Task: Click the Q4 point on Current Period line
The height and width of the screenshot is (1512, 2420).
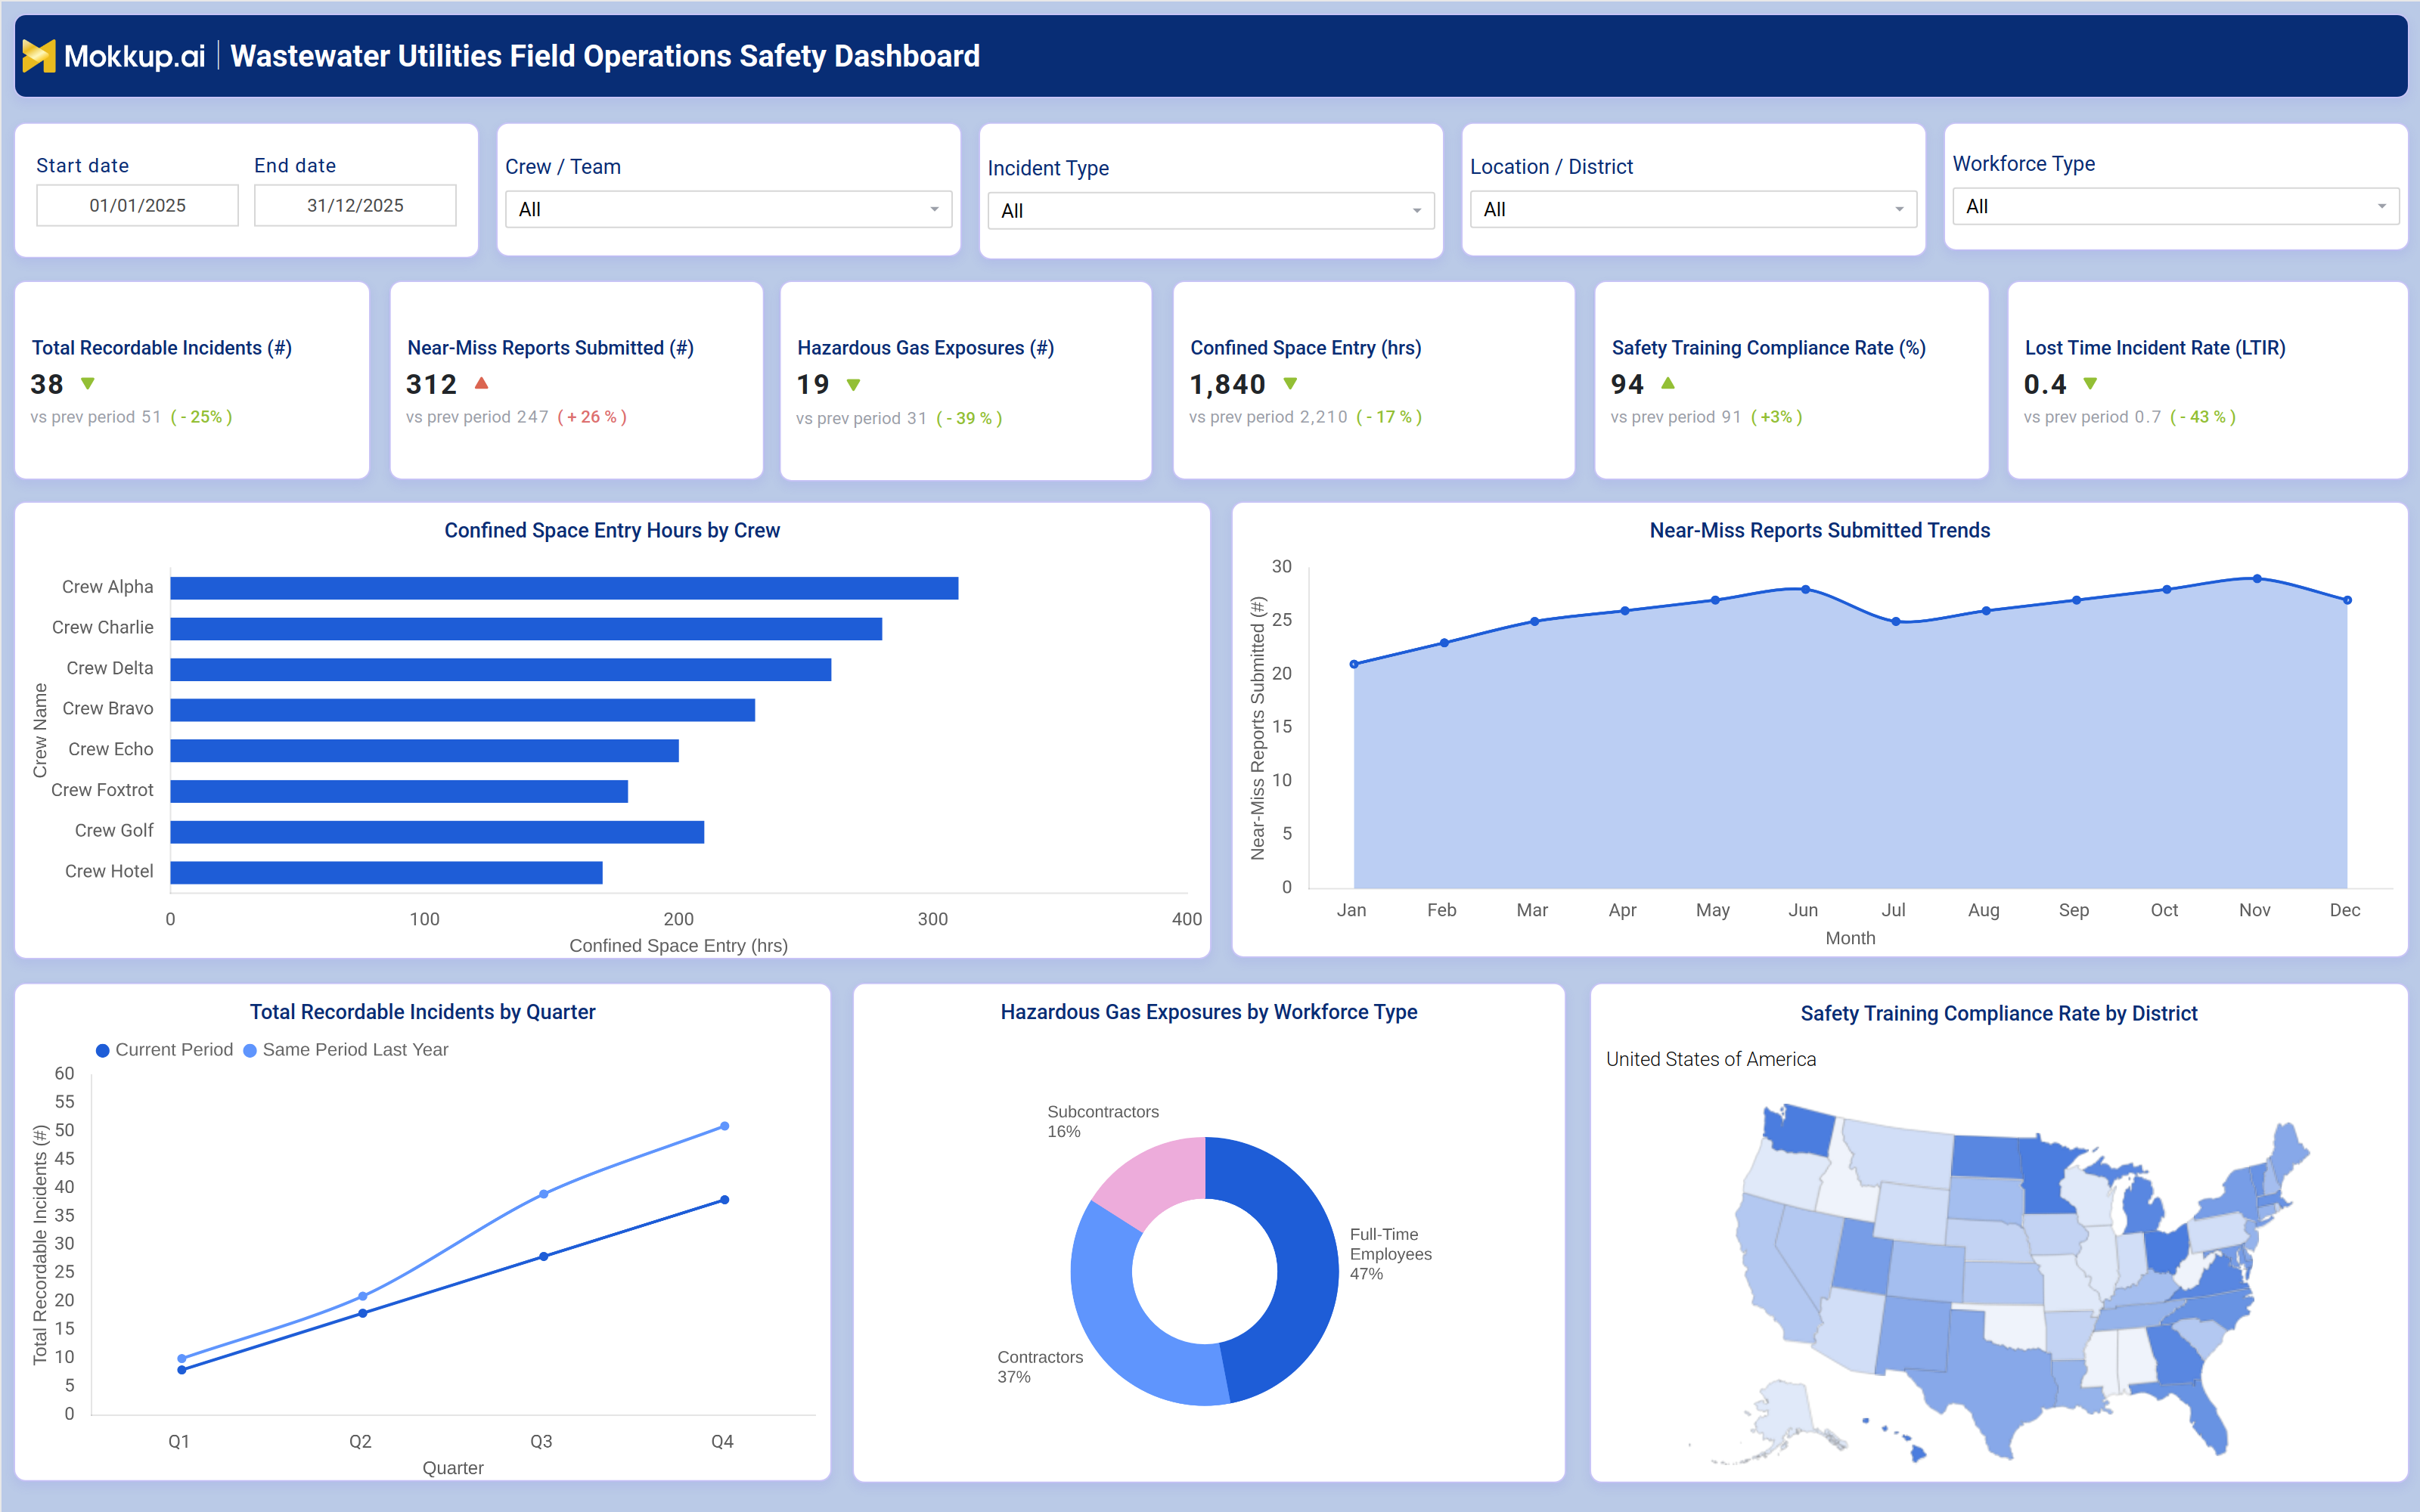Action: click(x=725, y=1199)
